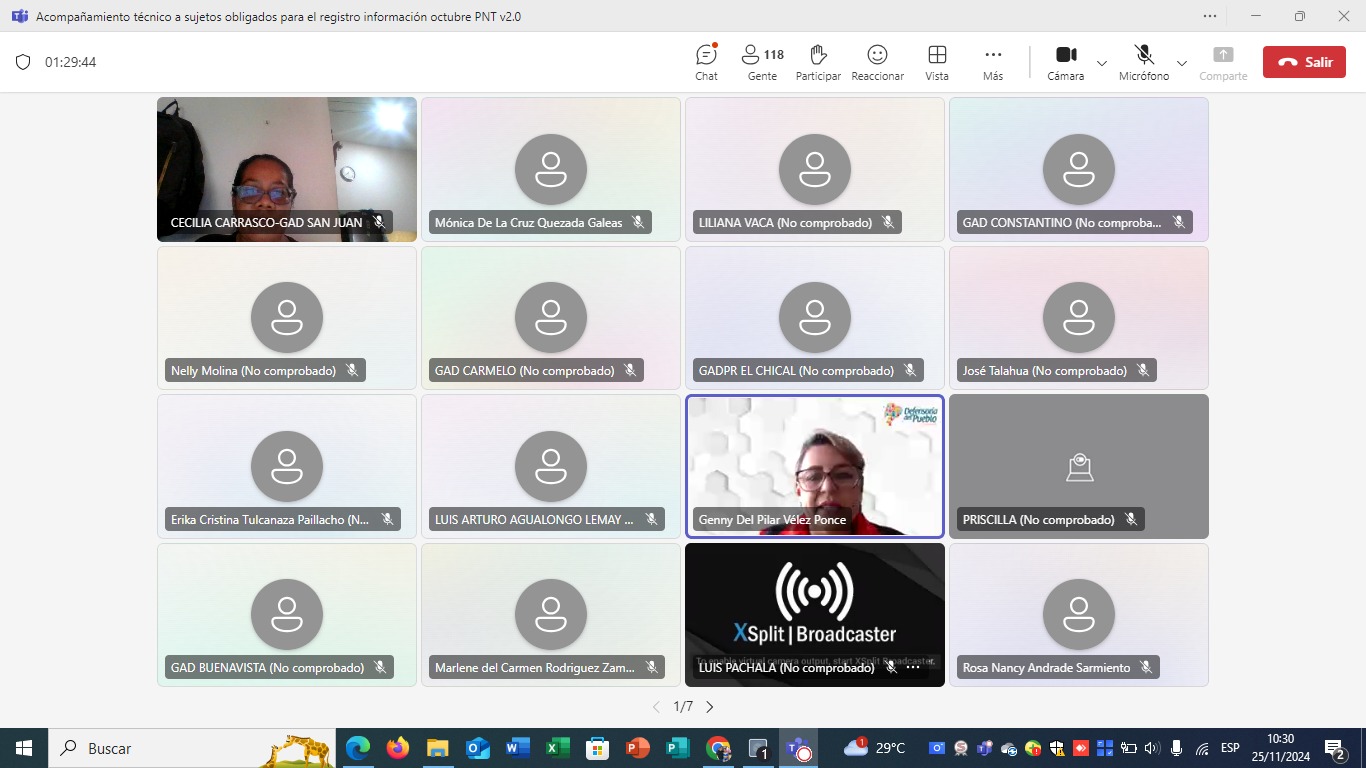Open the Reaccionar emoji menu

coord(877,62)
